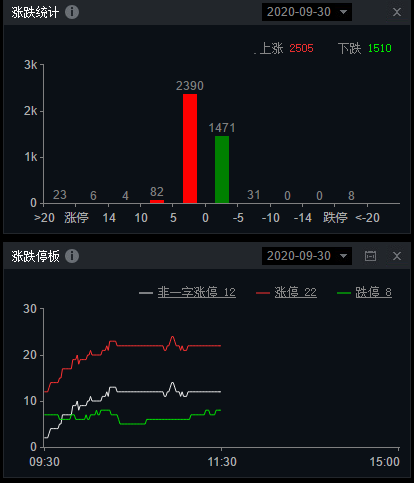Click the red legend line swatch for 涨停
414x483 pixels.
[263, 293]
